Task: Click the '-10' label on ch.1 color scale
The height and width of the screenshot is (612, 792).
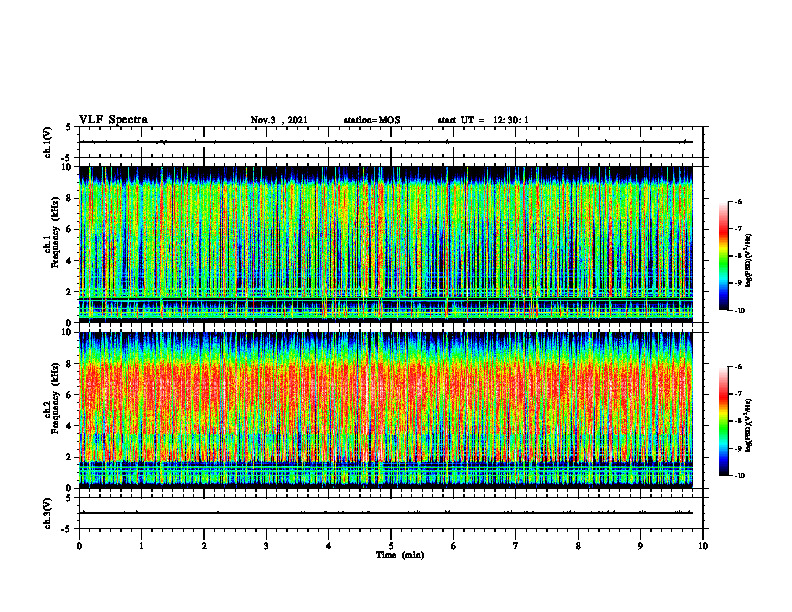Action: pos(739,311)
